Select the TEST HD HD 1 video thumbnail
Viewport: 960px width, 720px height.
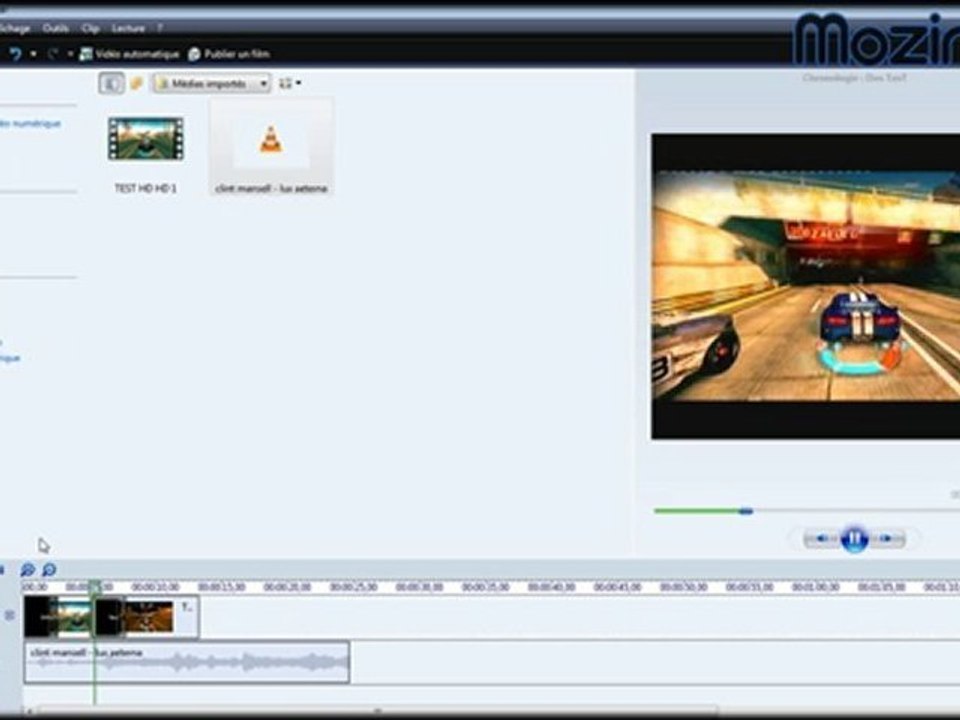tap(146, 139)
